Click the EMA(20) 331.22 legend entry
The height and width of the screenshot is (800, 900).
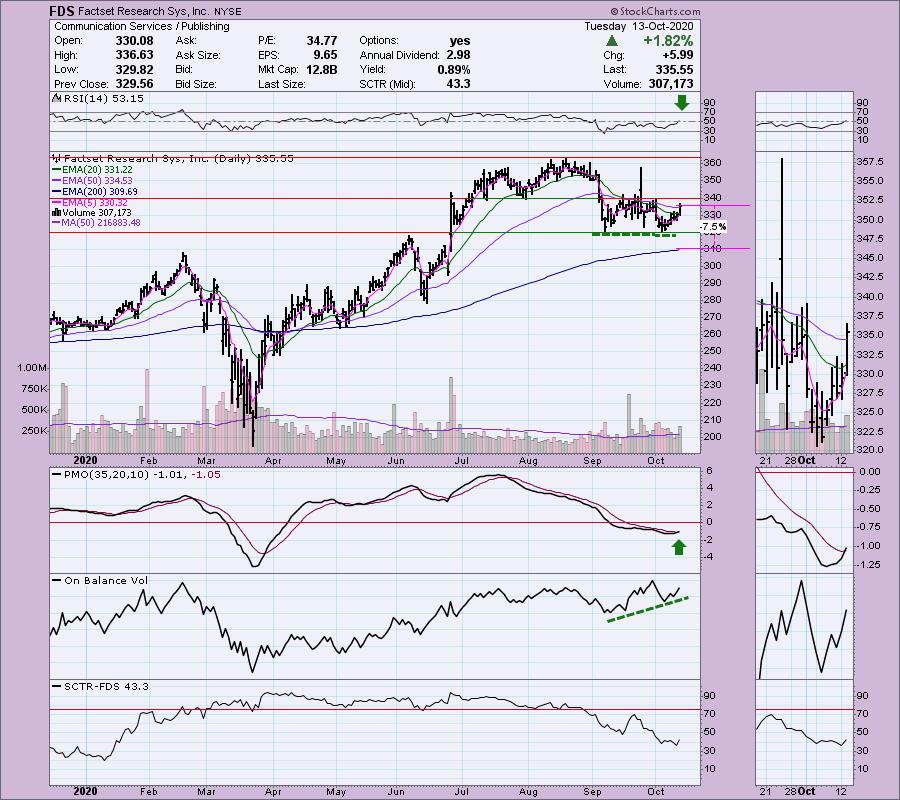pyautogui.click(x=92, y=169)
